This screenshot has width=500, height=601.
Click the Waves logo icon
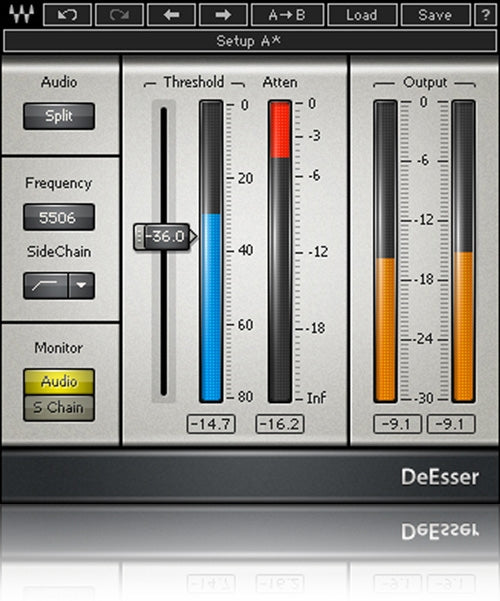(21, 14)
